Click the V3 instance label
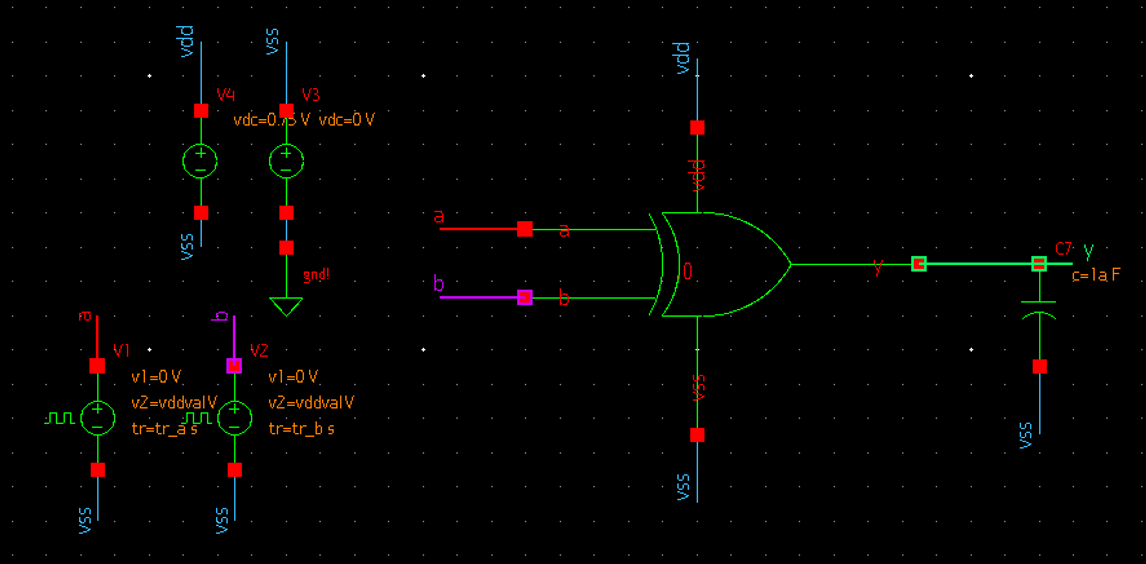Image resolution: width=1146 pixels, height=564 pixels. (311, 95)
